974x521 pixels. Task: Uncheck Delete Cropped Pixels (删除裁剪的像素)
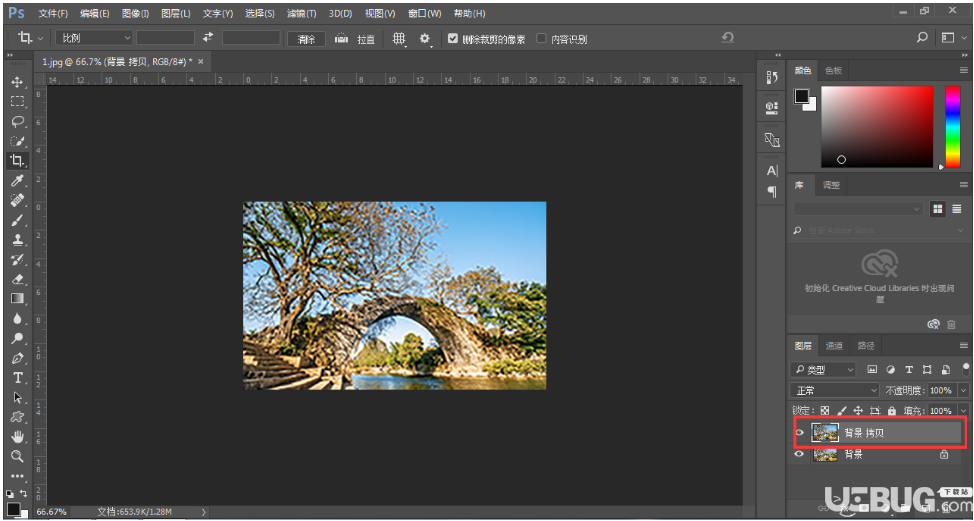453,39
